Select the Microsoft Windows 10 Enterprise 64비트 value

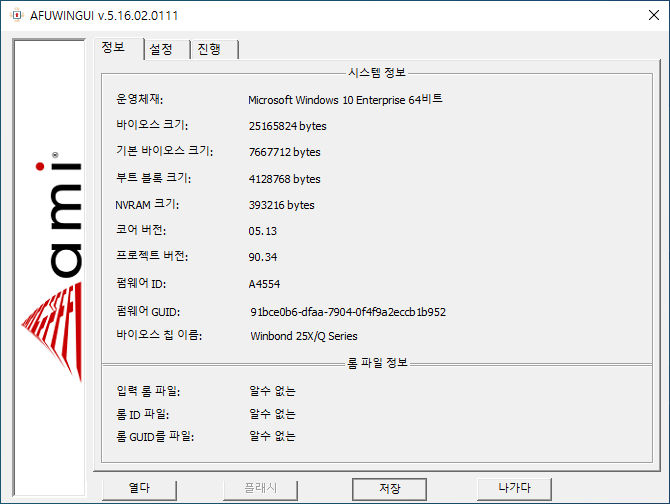pyautogui.click(x=345, y=100)
